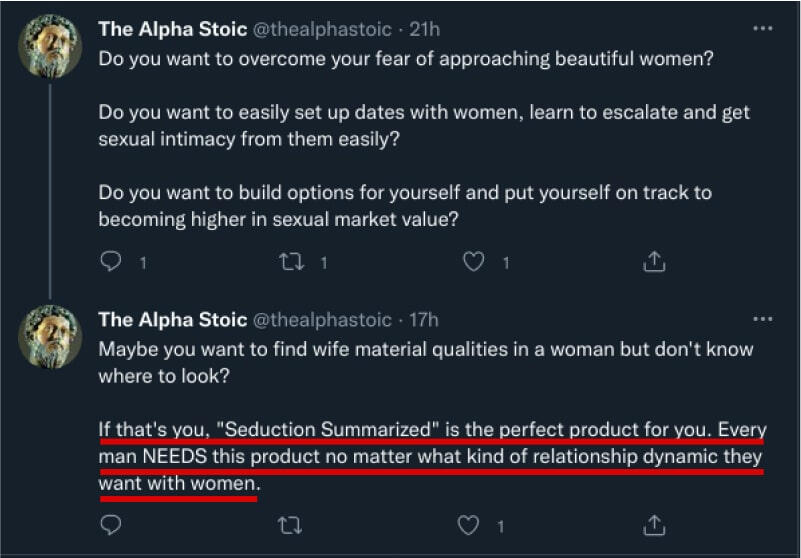Open The Alpha Stoic name on second tweet
Screen dimensions: 801x558
[x=172, y=320]
